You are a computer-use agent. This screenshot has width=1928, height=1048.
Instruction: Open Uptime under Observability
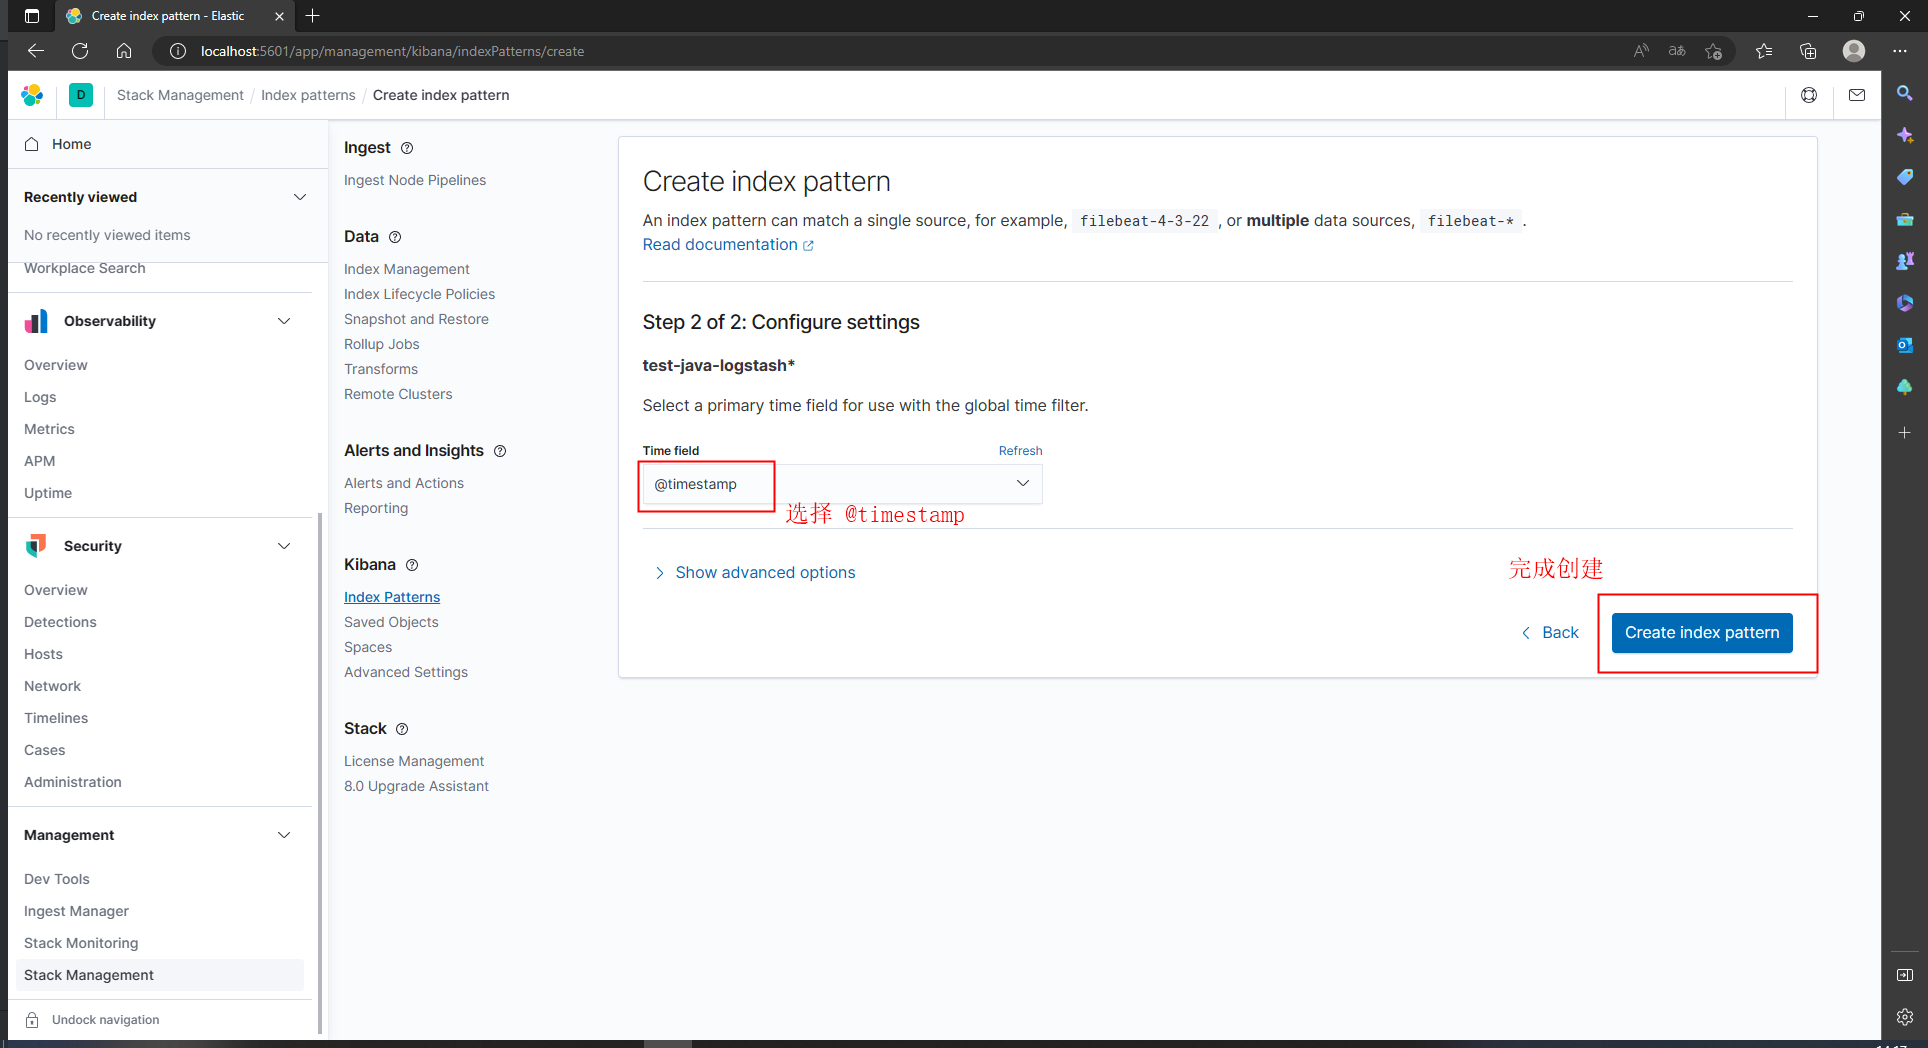[48, 493]
